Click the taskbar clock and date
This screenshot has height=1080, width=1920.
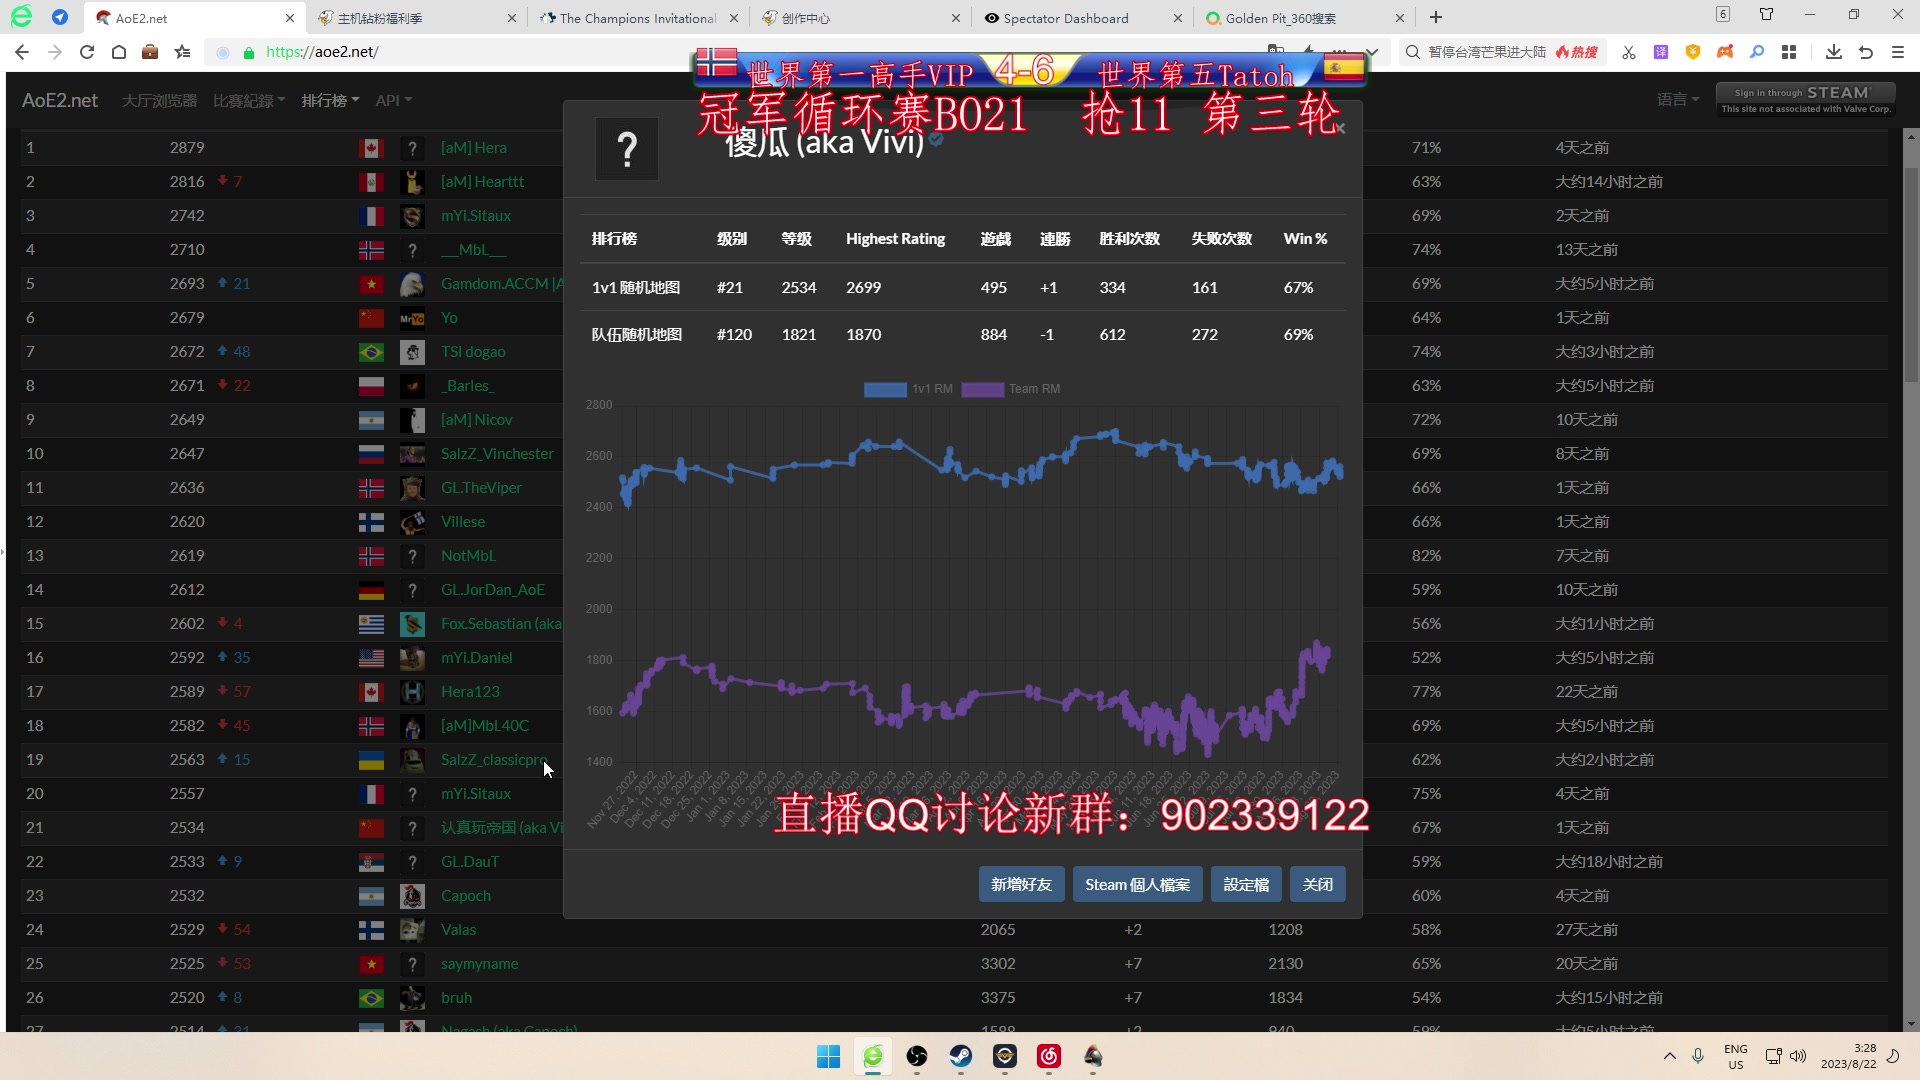pyautogui.click(x=1849, y=1056)
